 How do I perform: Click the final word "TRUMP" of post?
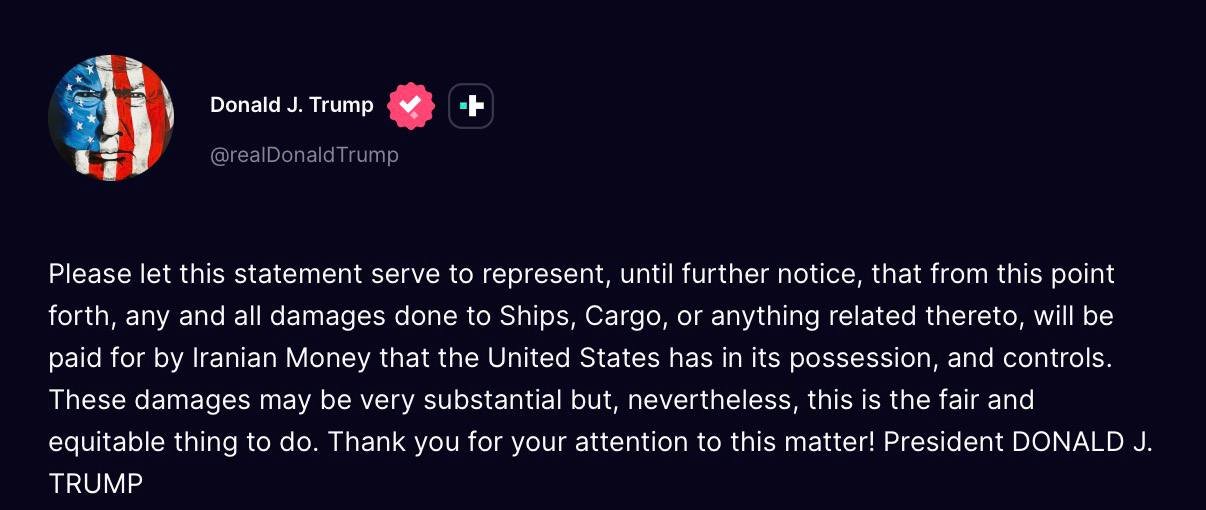click(x=96, y=485)
